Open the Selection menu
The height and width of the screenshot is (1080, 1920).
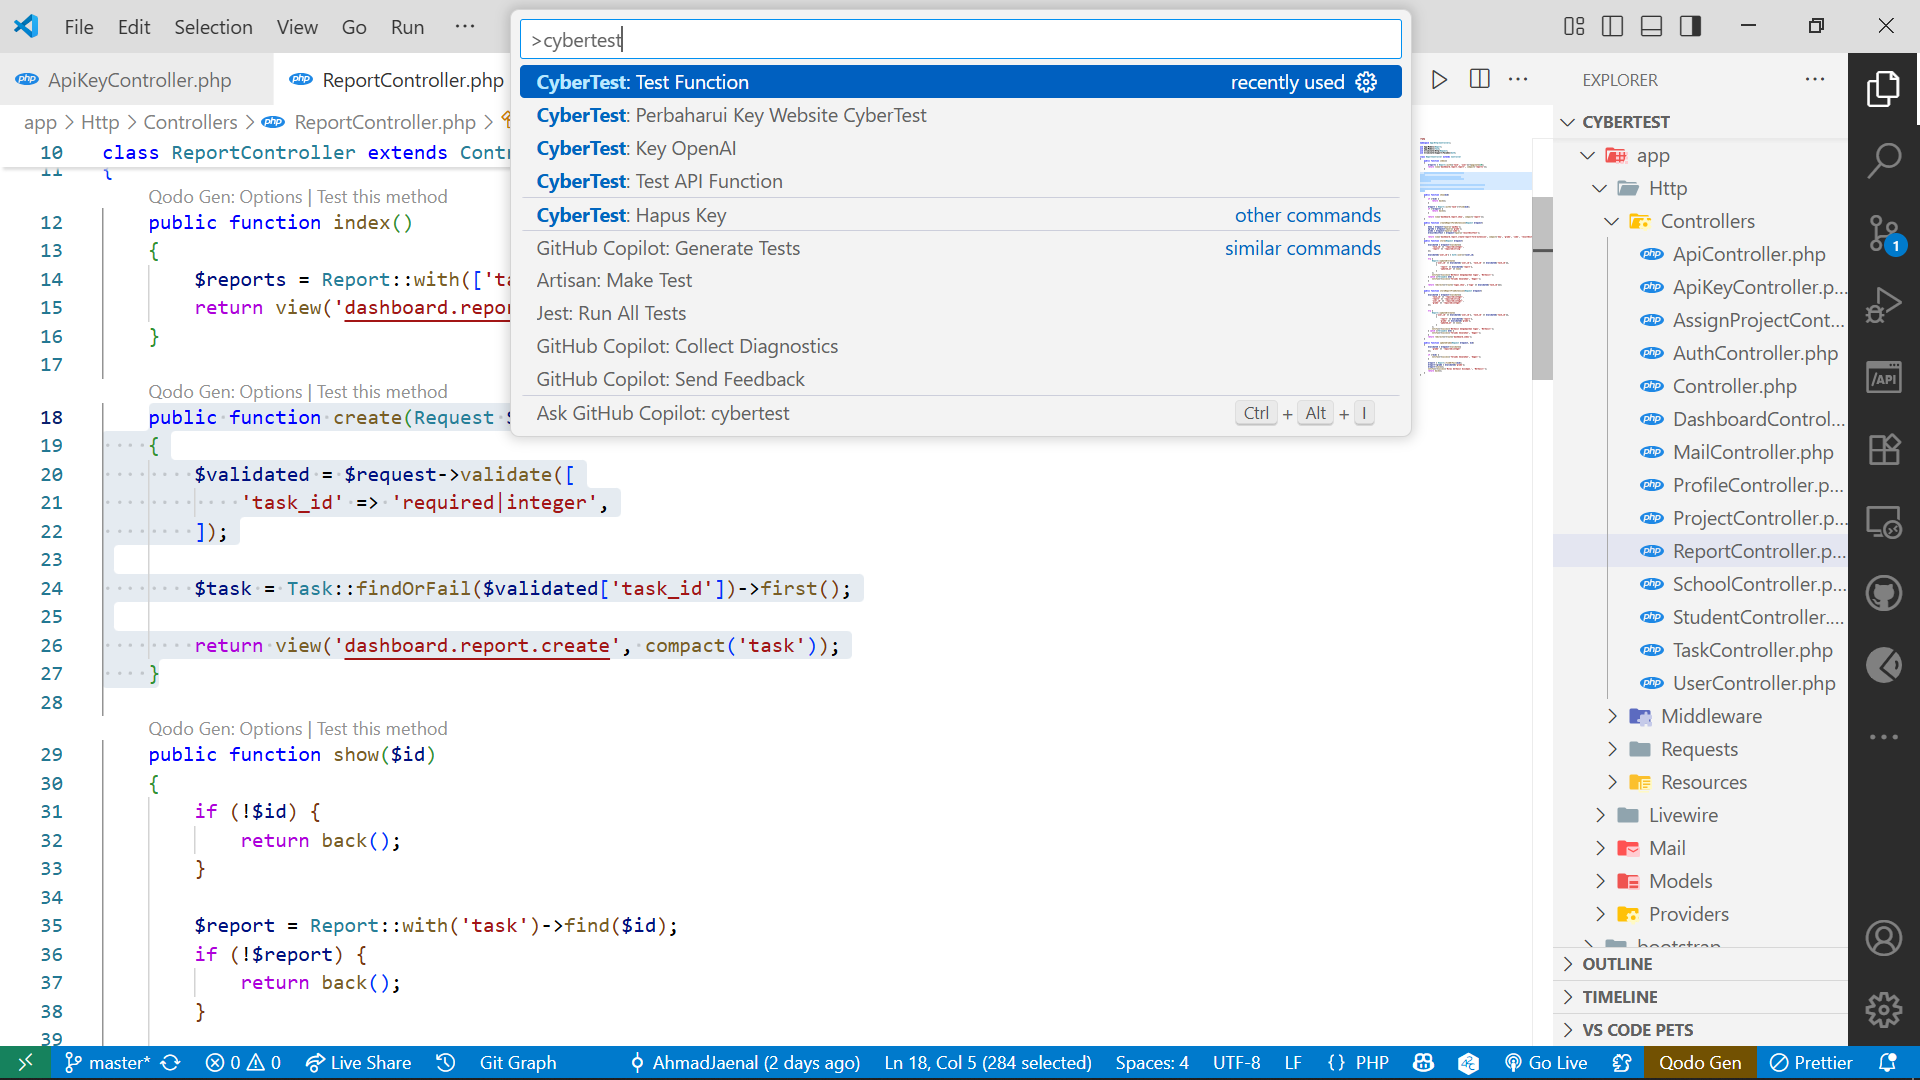pos(213,27)
